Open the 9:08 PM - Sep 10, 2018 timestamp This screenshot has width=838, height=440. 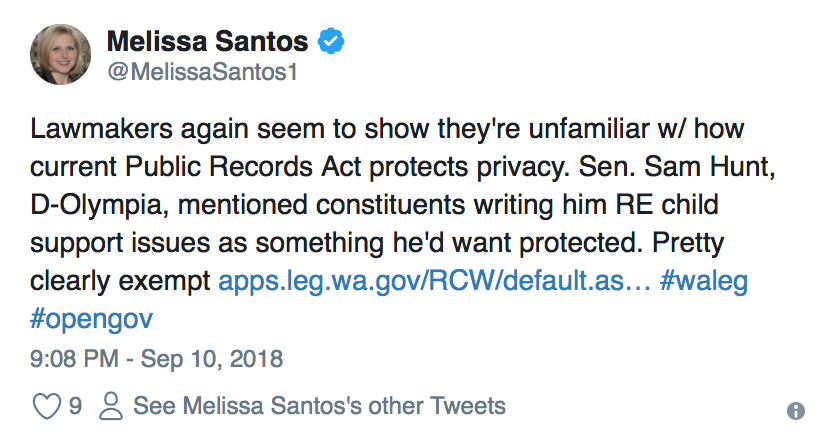tap(157, 359)
